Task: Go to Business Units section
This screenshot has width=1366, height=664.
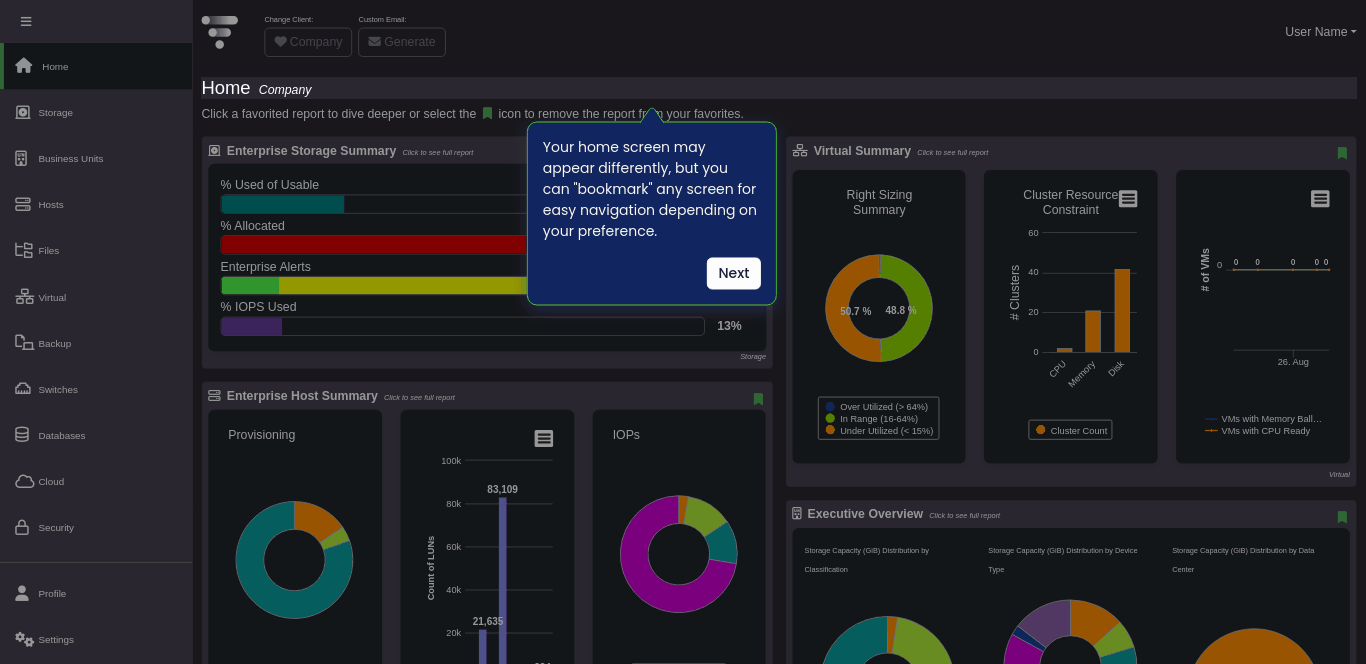Action: (96, 158)
